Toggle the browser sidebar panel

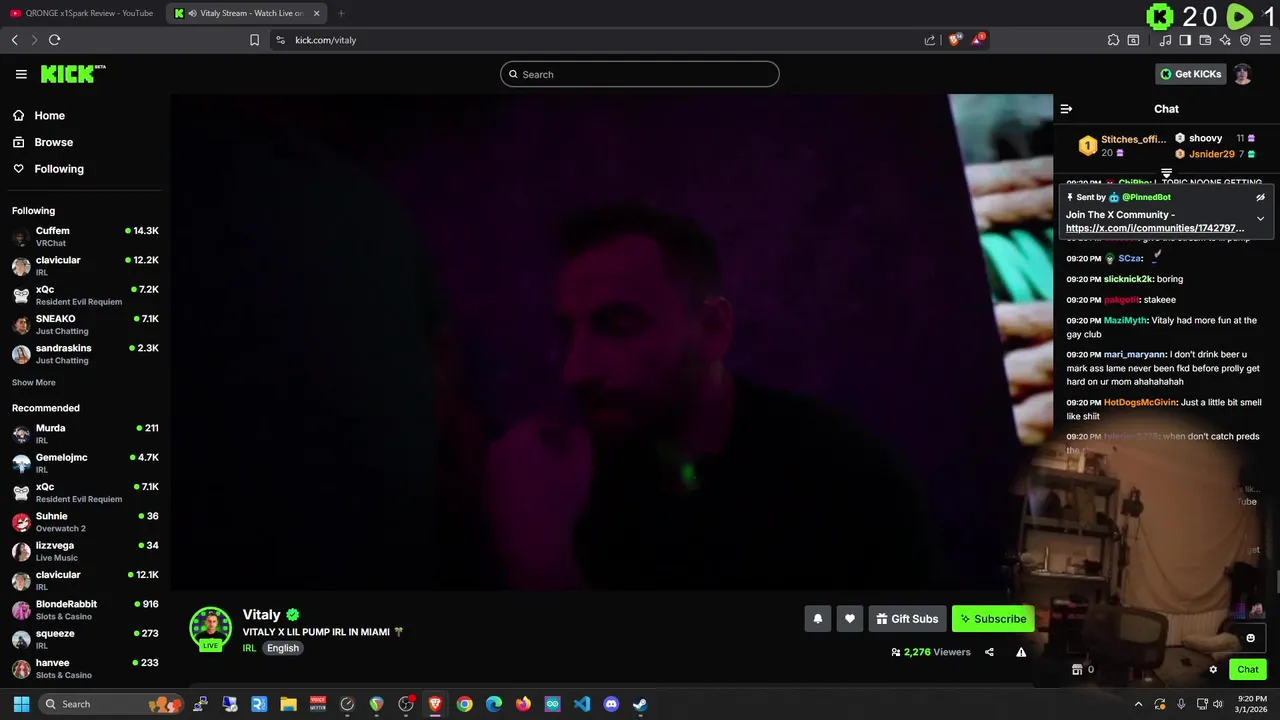1185,40
